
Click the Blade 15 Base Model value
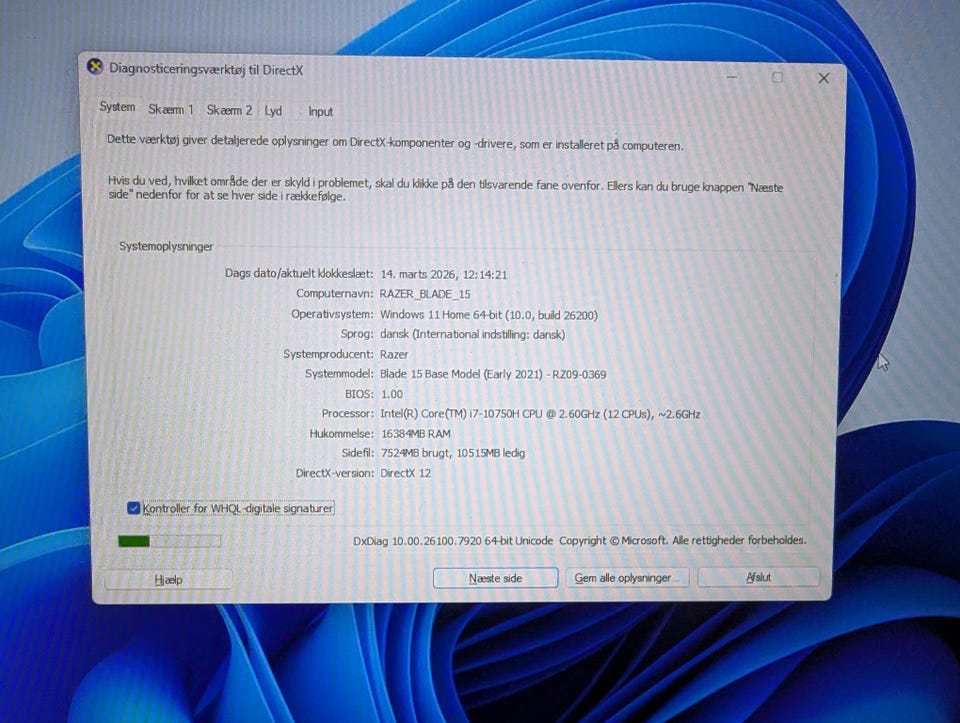tap(493, 374)
